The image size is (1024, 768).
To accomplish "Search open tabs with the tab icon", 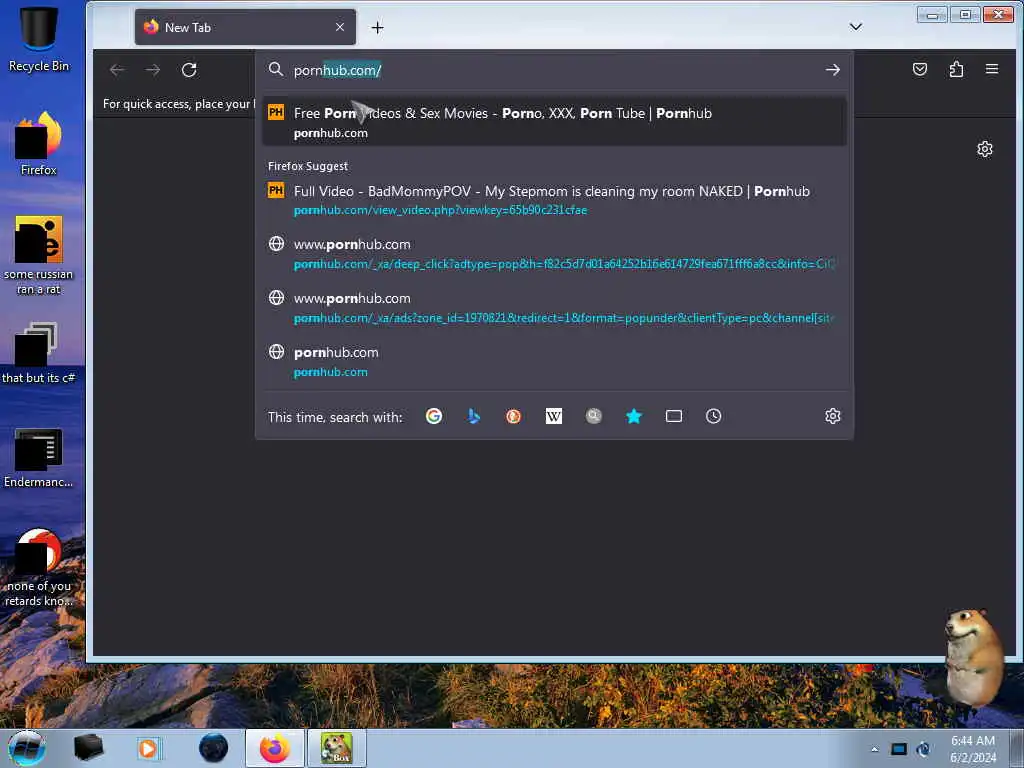I will 674,416.
